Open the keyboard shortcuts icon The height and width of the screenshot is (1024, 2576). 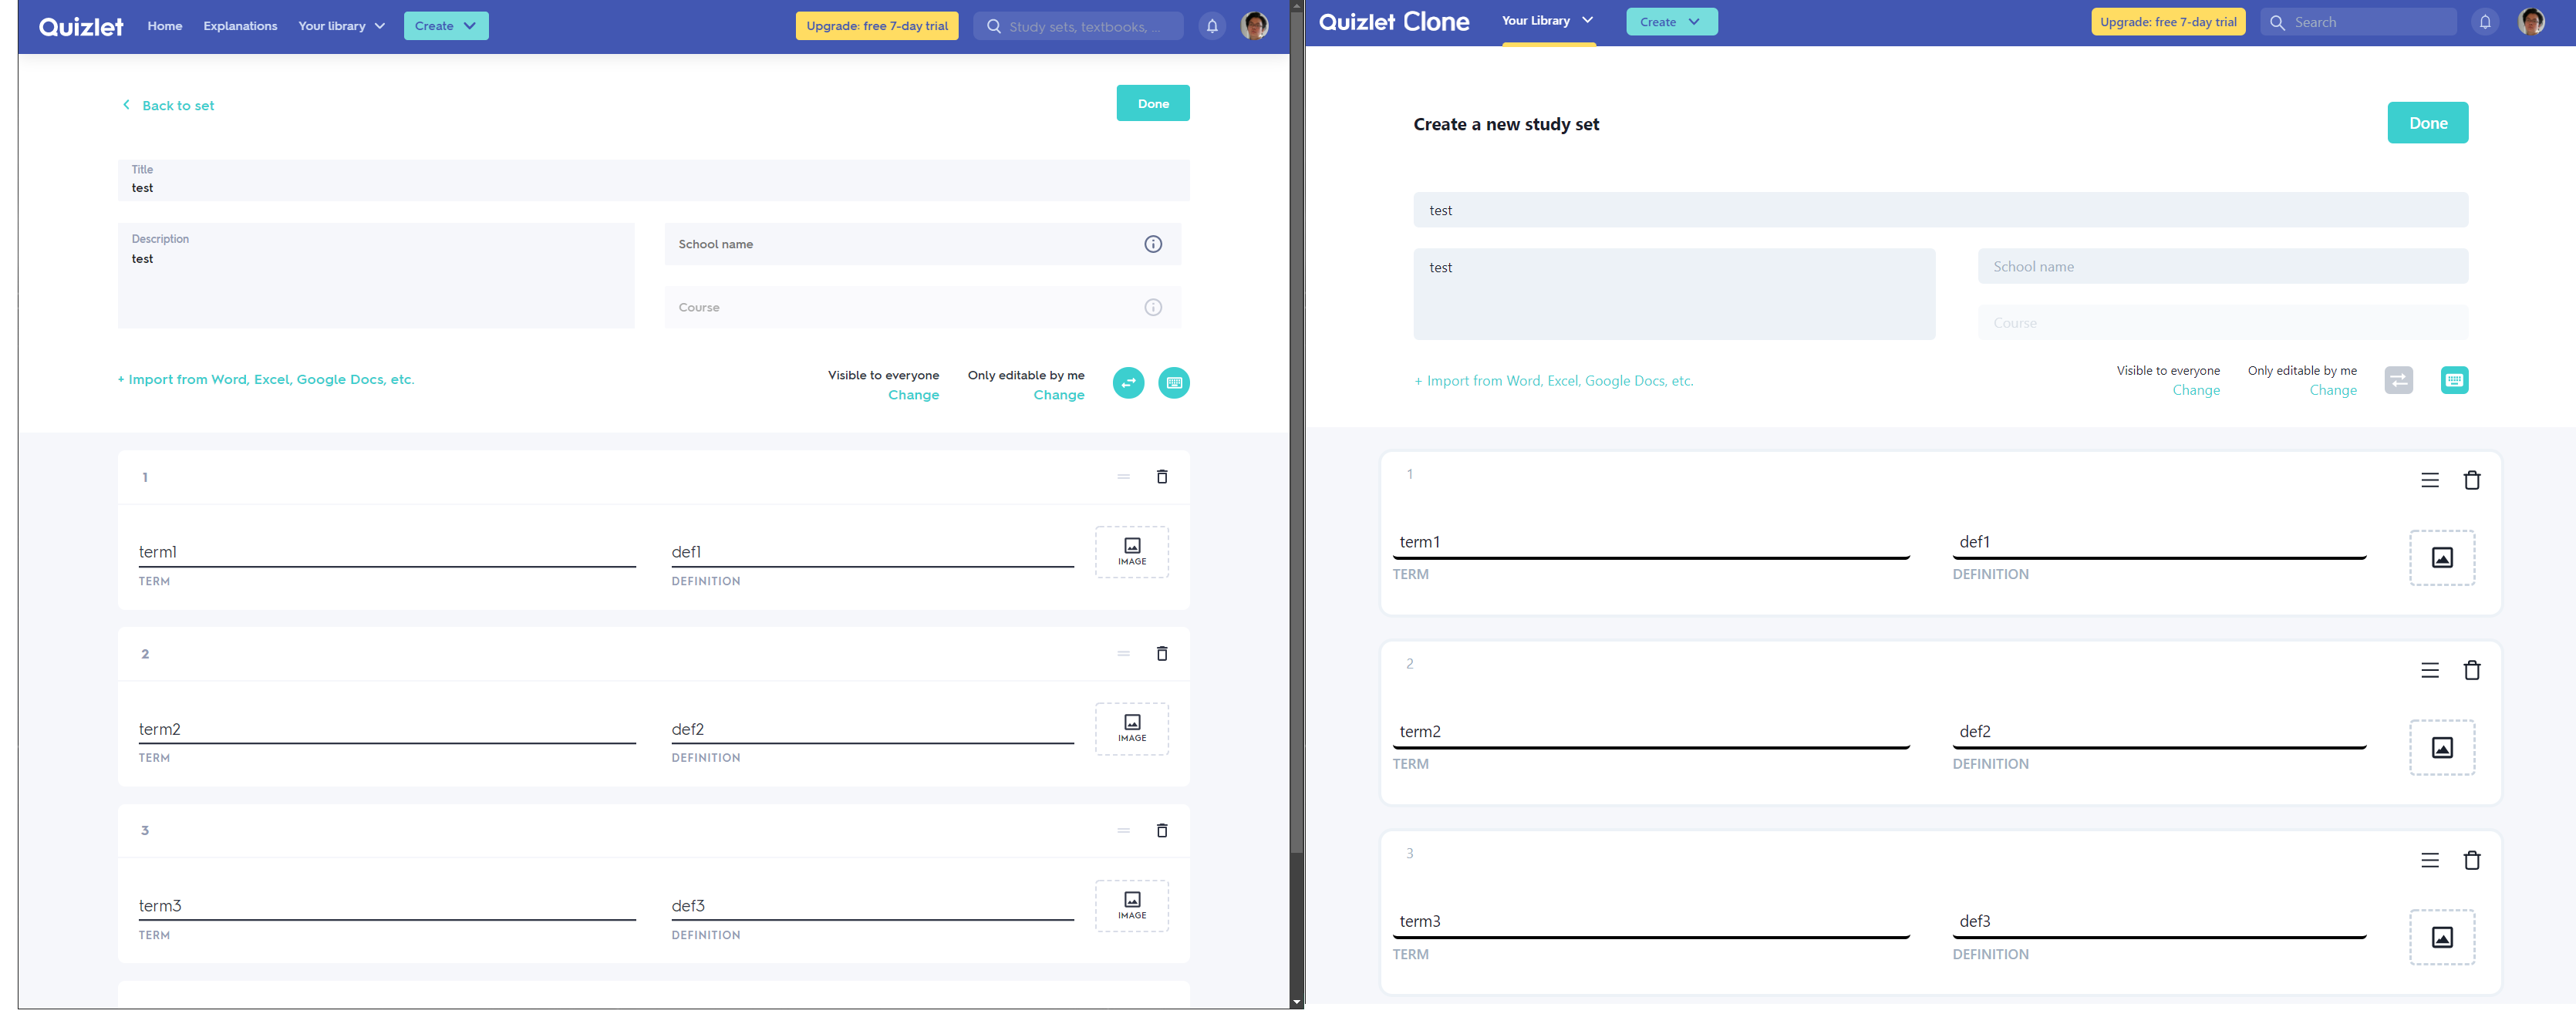tap(1174, 383)
